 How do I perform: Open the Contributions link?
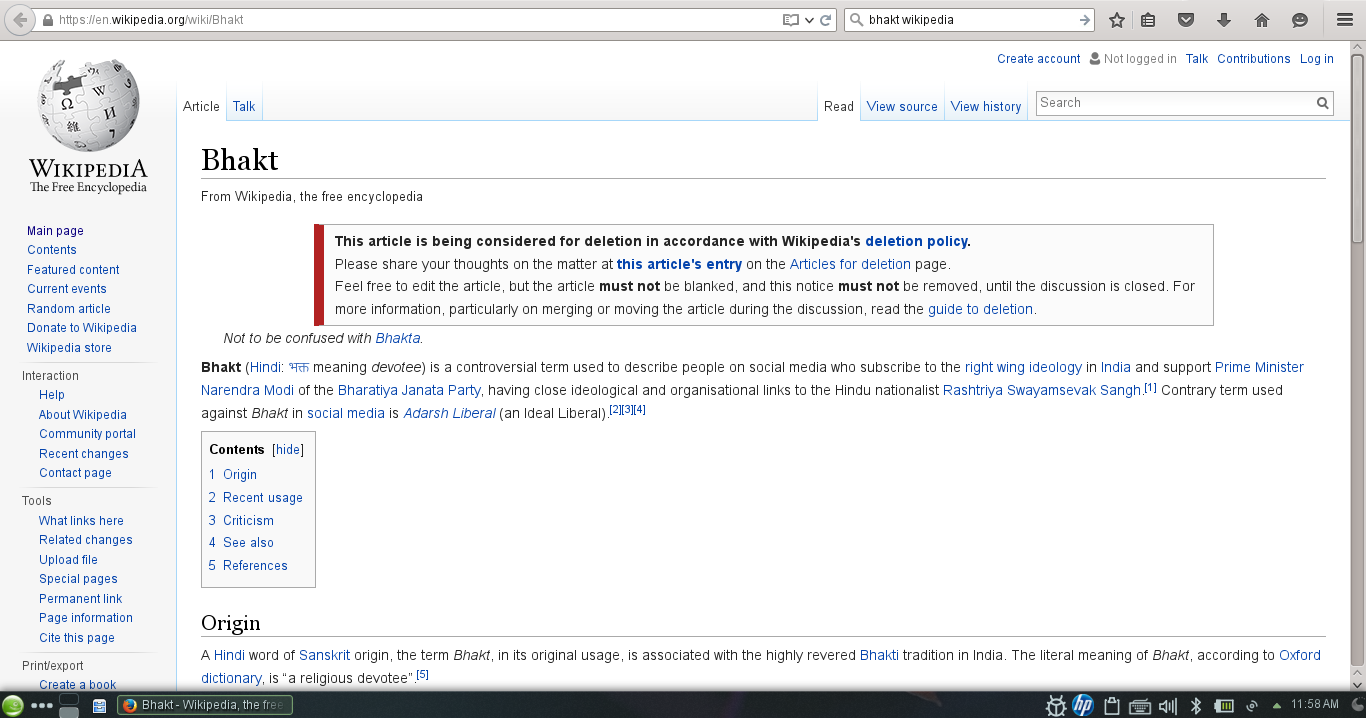pyautogui.click(x=1253, y=59)
